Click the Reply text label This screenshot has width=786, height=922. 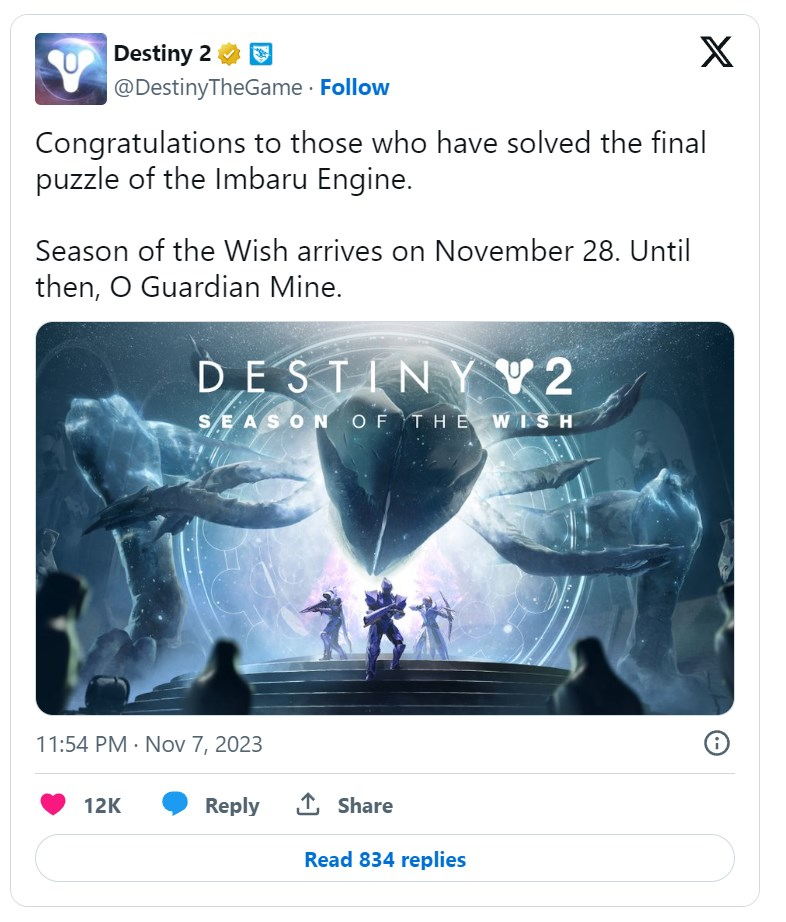[232, 806]
